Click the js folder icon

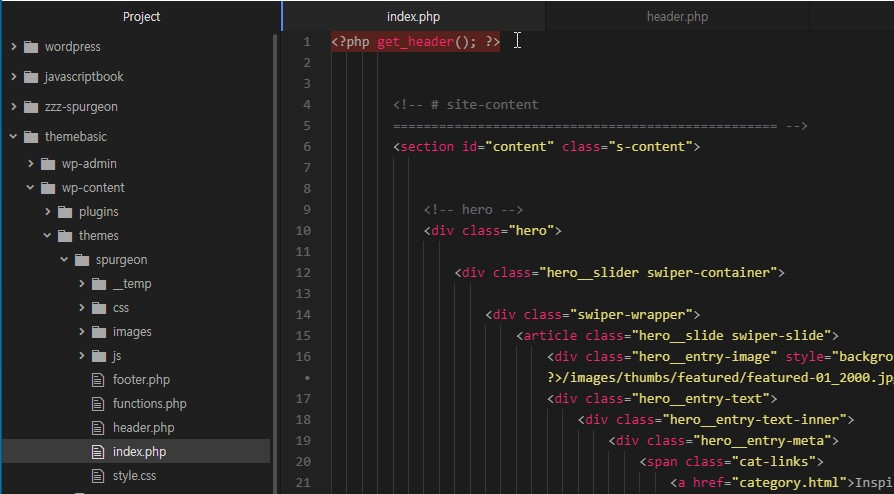tap(99, 355)
